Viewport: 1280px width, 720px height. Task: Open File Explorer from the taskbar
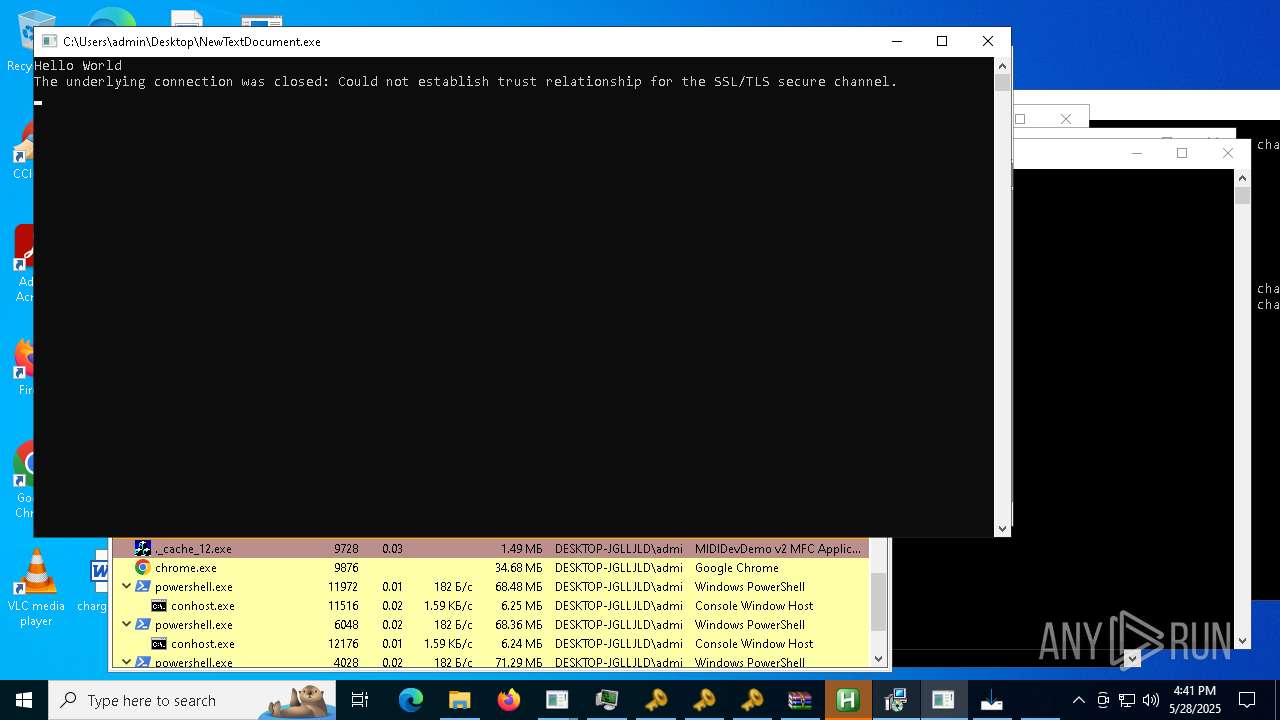[x=459, y=700]
